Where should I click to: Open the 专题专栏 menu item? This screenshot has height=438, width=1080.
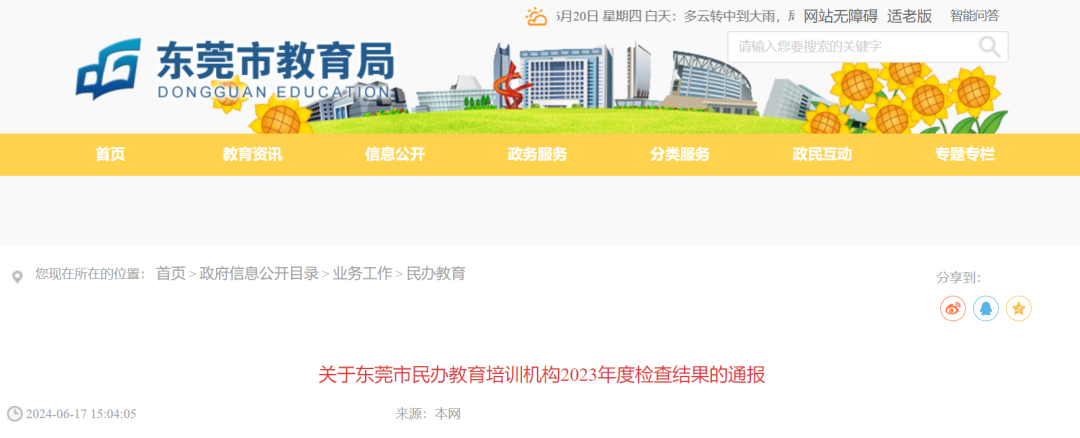(x=965, y=154)
